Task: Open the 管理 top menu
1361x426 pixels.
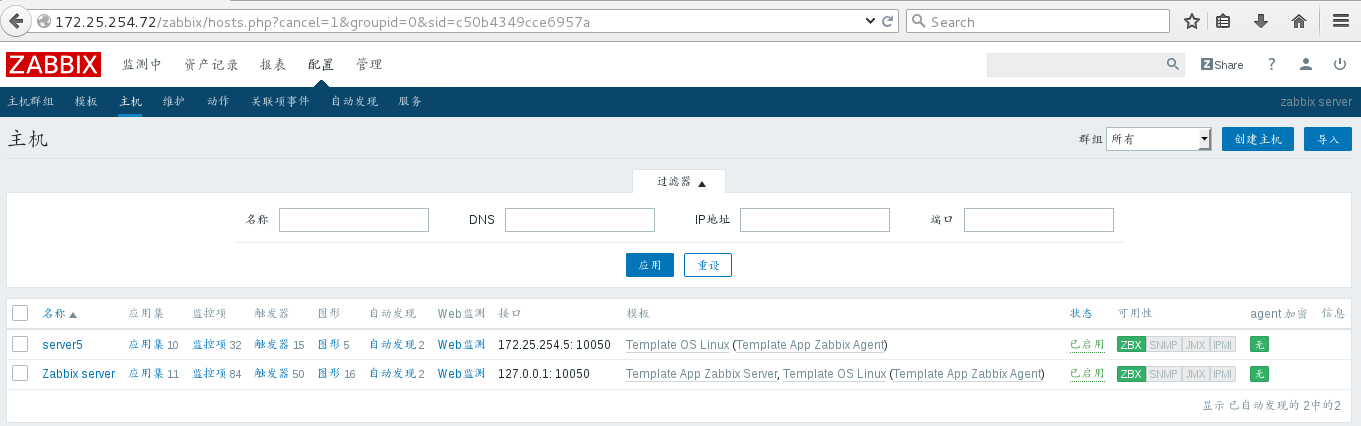Action: click(x=369, y=65)
